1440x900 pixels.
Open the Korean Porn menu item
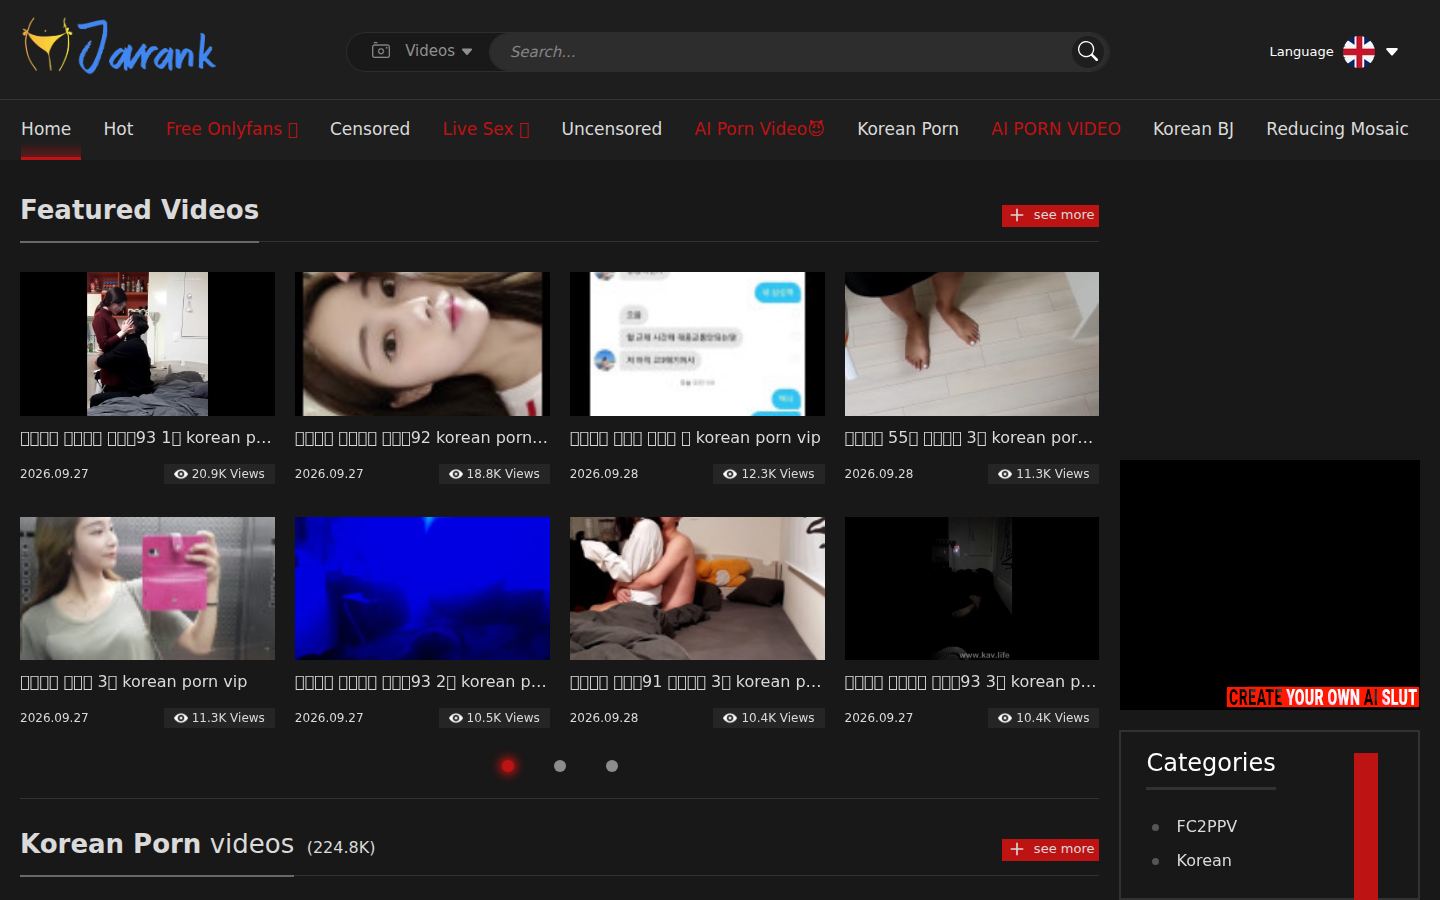point(908,129)
